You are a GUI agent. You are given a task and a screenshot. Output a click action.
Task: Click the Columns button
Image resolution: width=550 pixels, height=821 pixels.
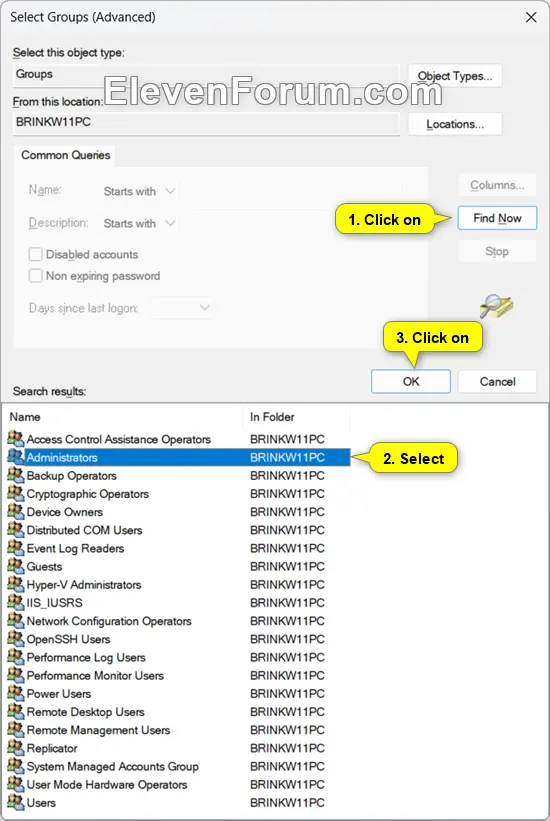coord(497,185)
